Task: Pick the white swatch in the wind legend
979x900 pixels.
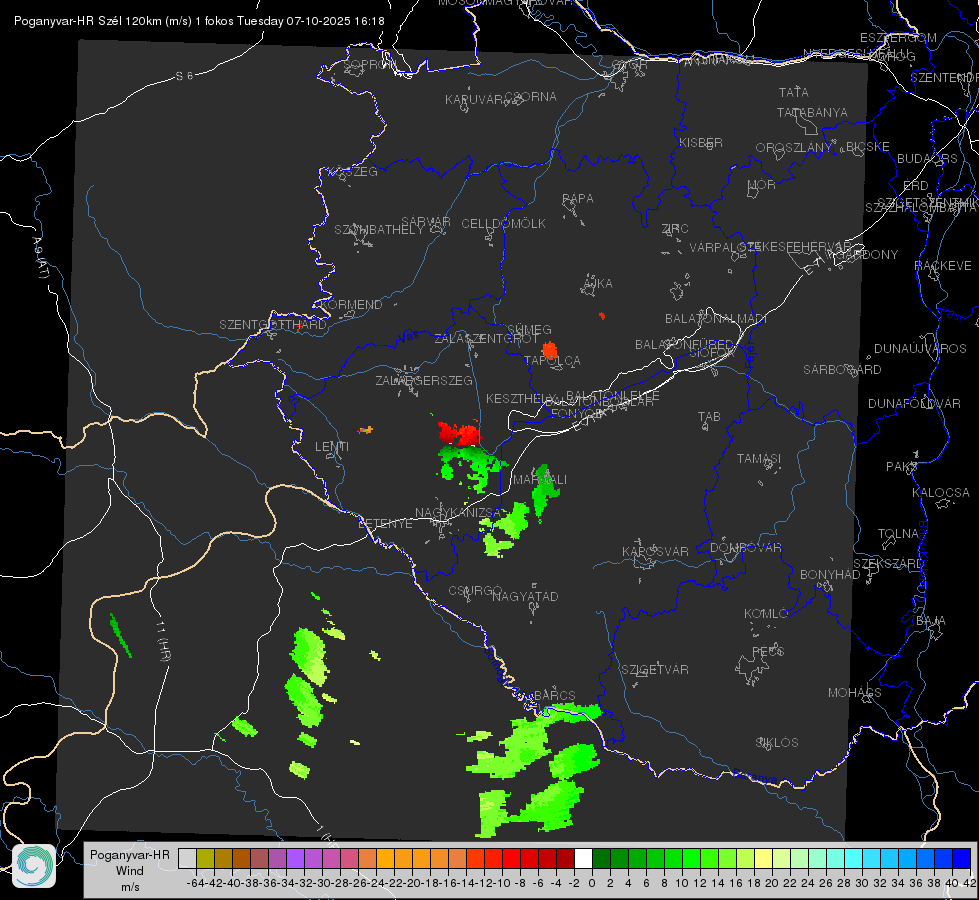Action: click(583, 858)
